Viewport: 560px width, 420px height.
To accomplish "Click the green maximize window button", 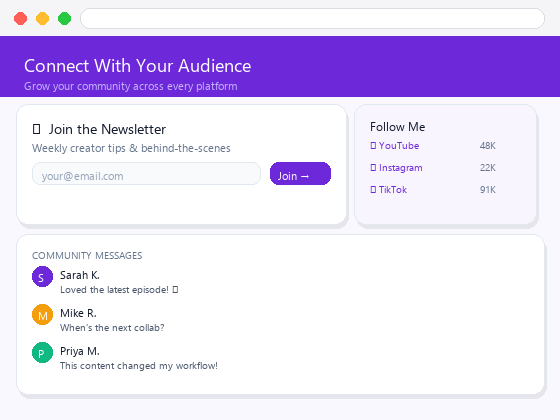I will click(x=65, y=19).
